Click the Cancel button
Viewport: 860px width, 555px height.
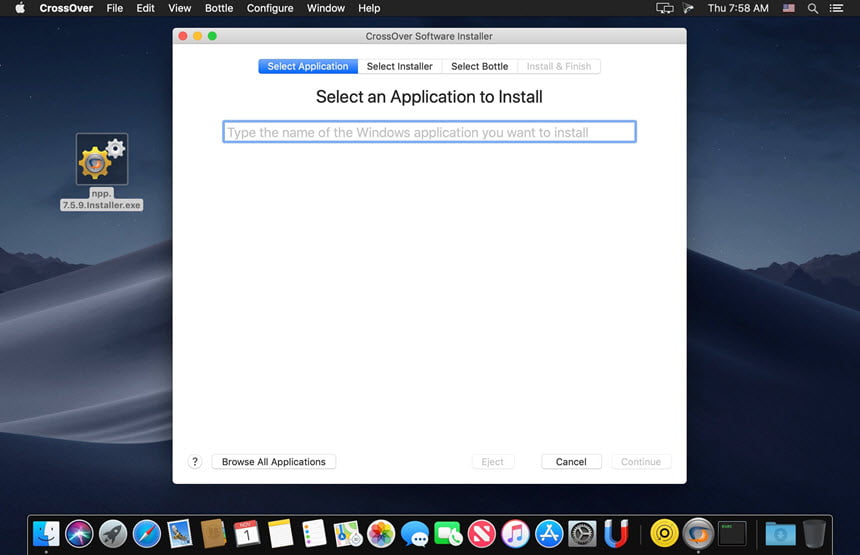(x=571, y=462)
